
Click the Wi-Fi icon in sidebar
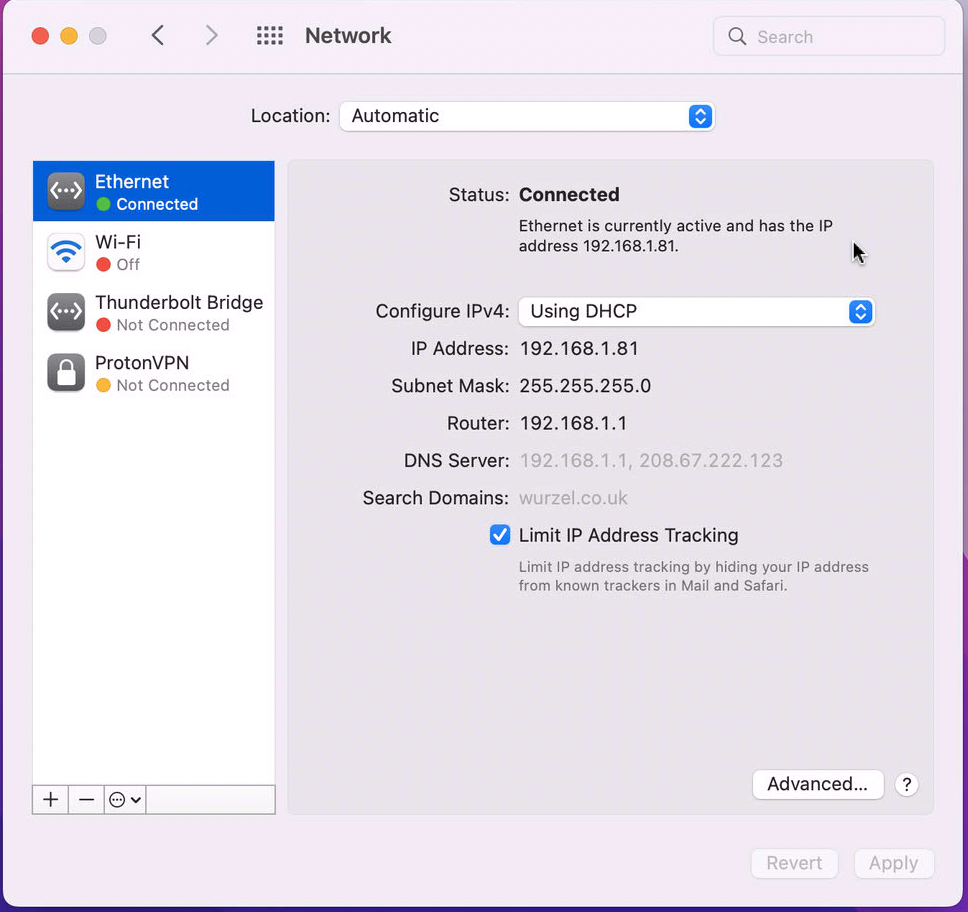click(66, 252)
